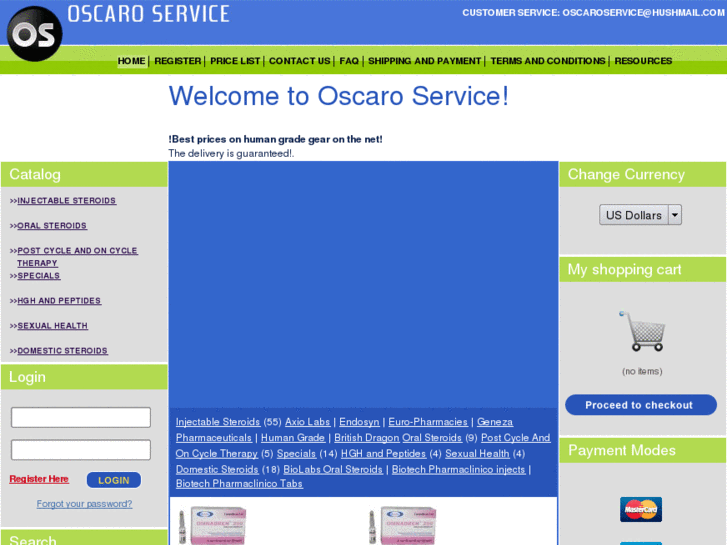The height and width of the screenshot is (545, 727).
Task: Click Specials link in blue panel
Action: tap(296, 453)
